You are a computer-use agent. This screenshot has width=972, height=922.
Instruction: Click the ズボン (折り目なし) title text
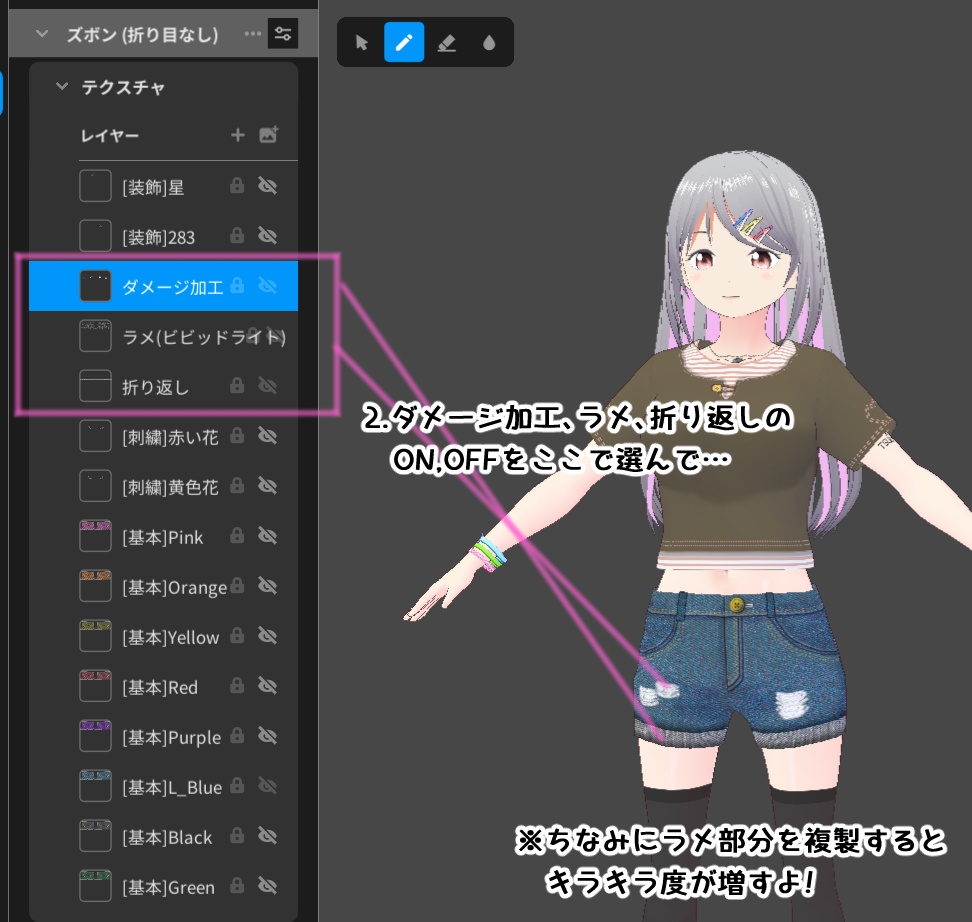pos(143,35)
